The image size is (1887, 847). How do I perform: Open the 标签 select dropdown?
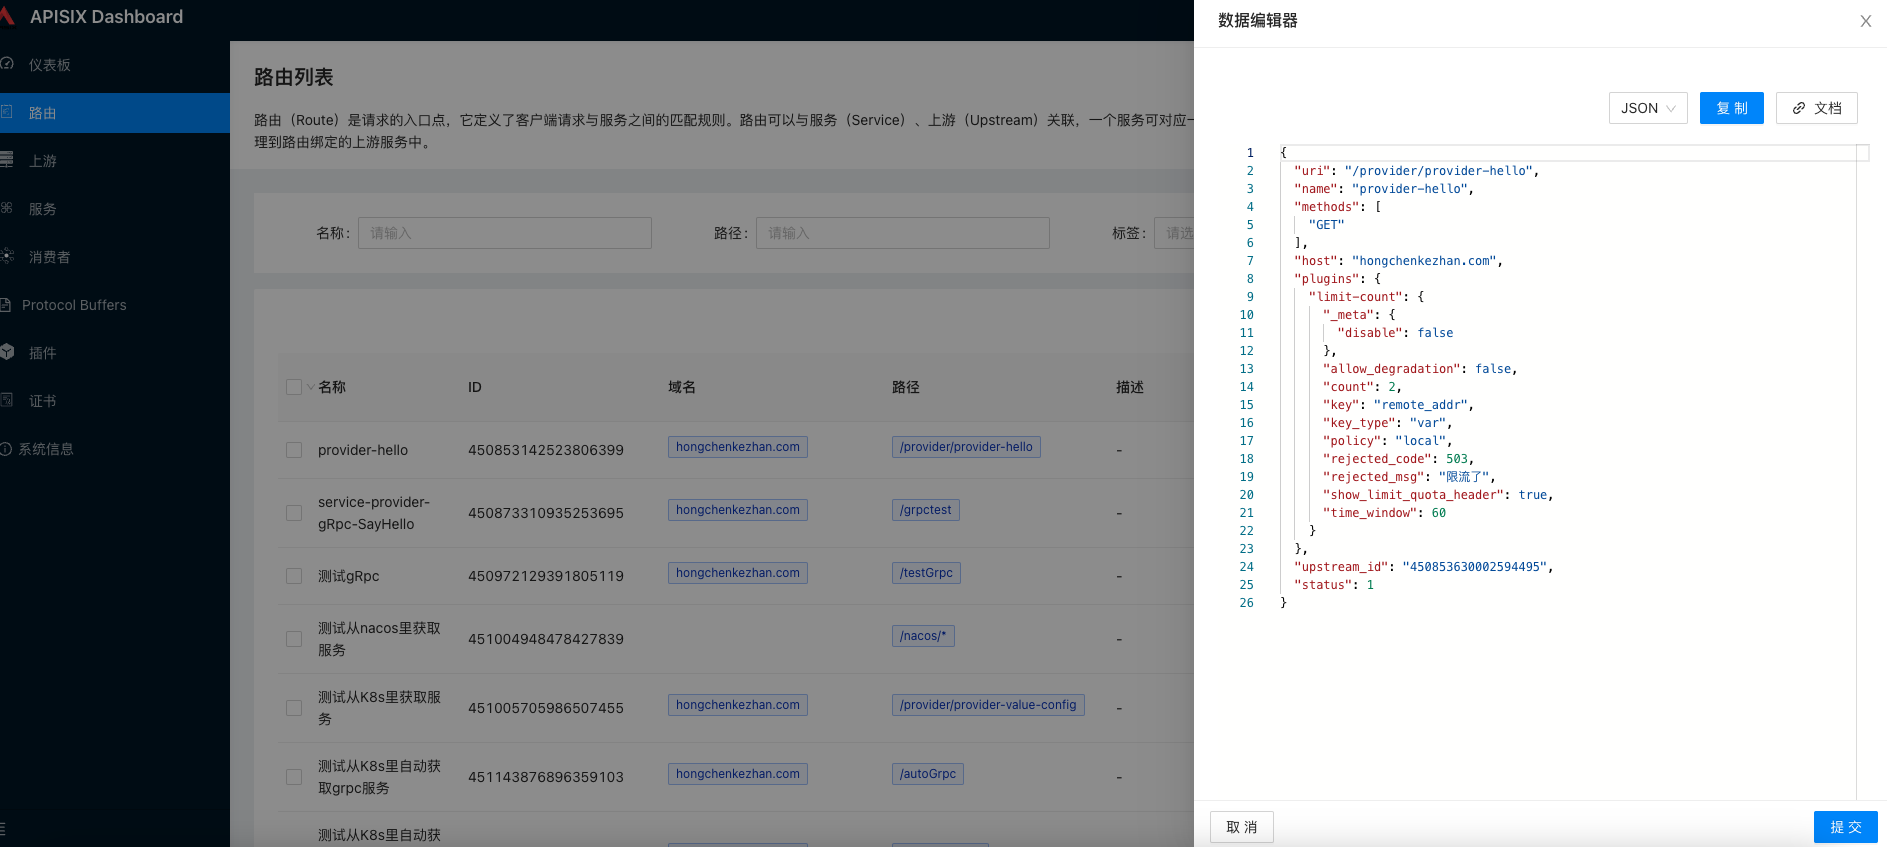click(x=1174, y=233)
